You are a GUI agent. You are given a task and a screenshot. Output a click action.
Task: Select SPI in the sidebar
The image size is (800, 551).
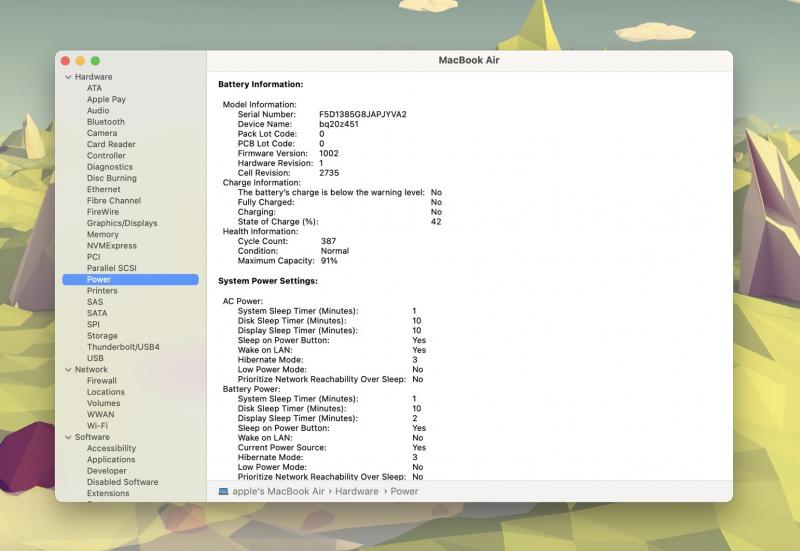[93, 324]
